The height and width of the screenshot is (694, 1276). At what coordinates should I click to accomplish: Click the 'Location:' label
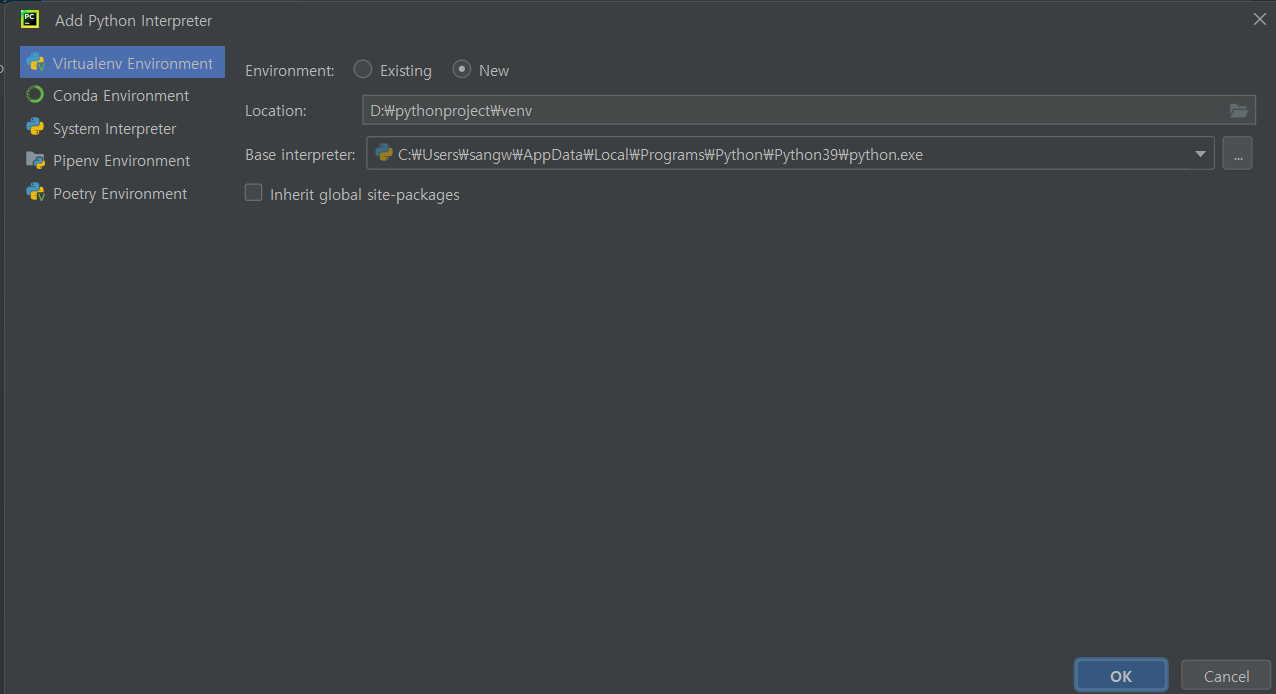tap(276, 111)
